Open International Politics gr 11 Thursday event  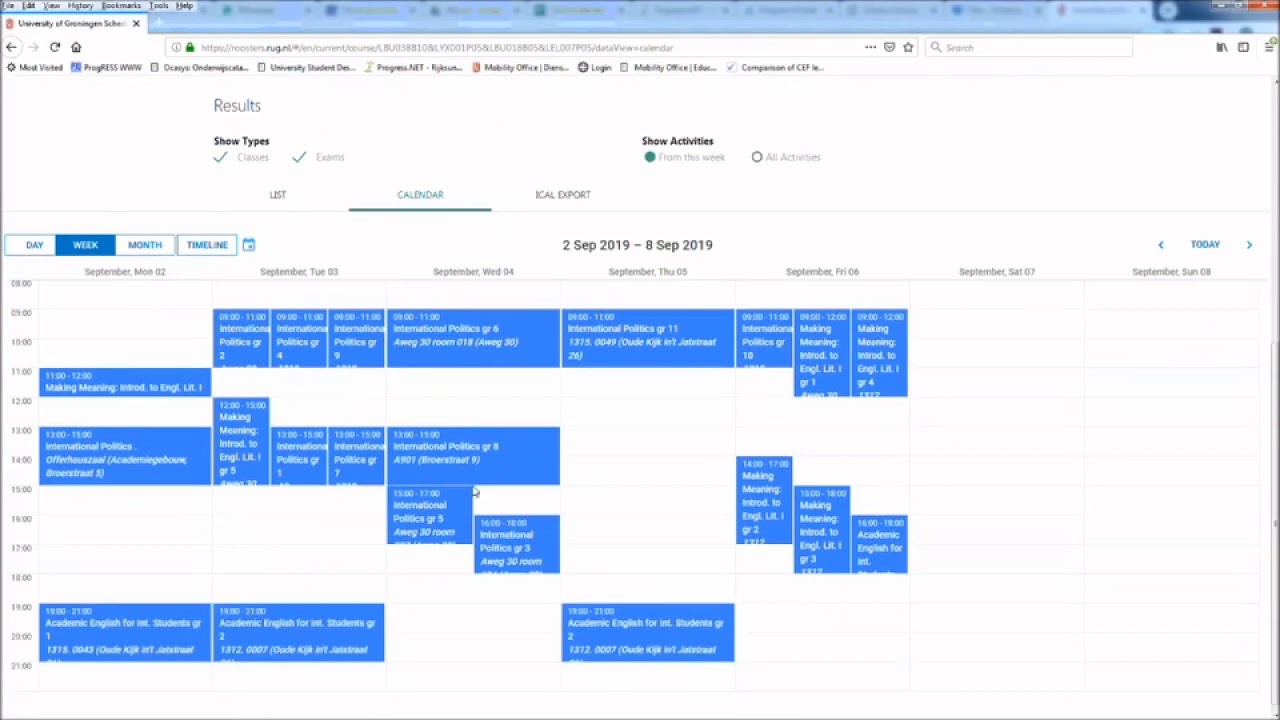tap(647, 338)
